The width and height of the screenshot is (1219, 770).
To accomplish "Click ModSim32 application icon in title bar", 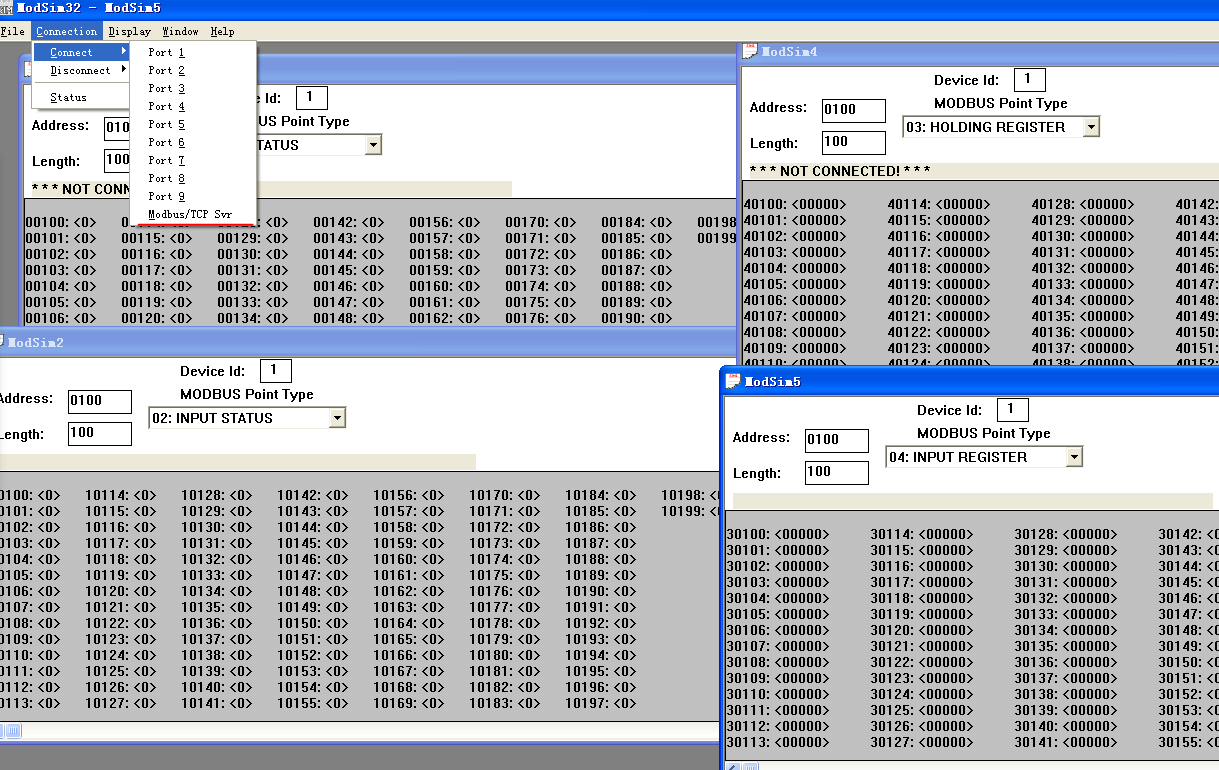I will [x=6, y=7].
